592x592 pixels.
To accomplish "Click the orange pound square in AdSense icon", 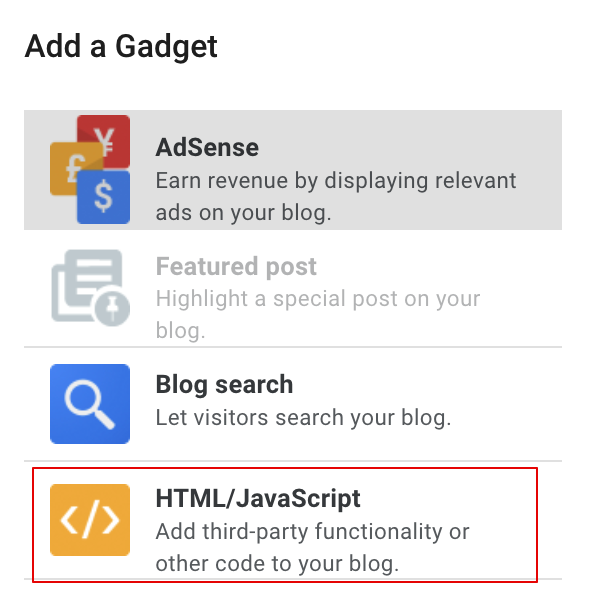I will (x=74, y=169).
